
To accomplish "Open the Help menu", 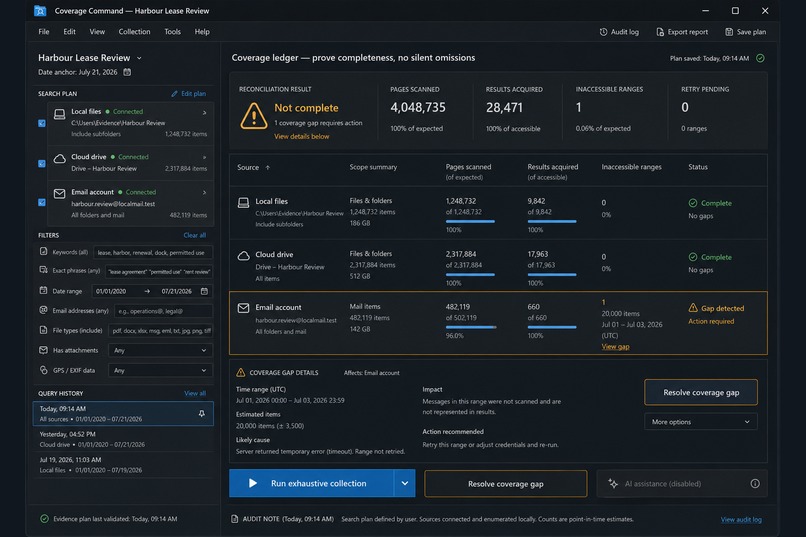I will (202, 32).
